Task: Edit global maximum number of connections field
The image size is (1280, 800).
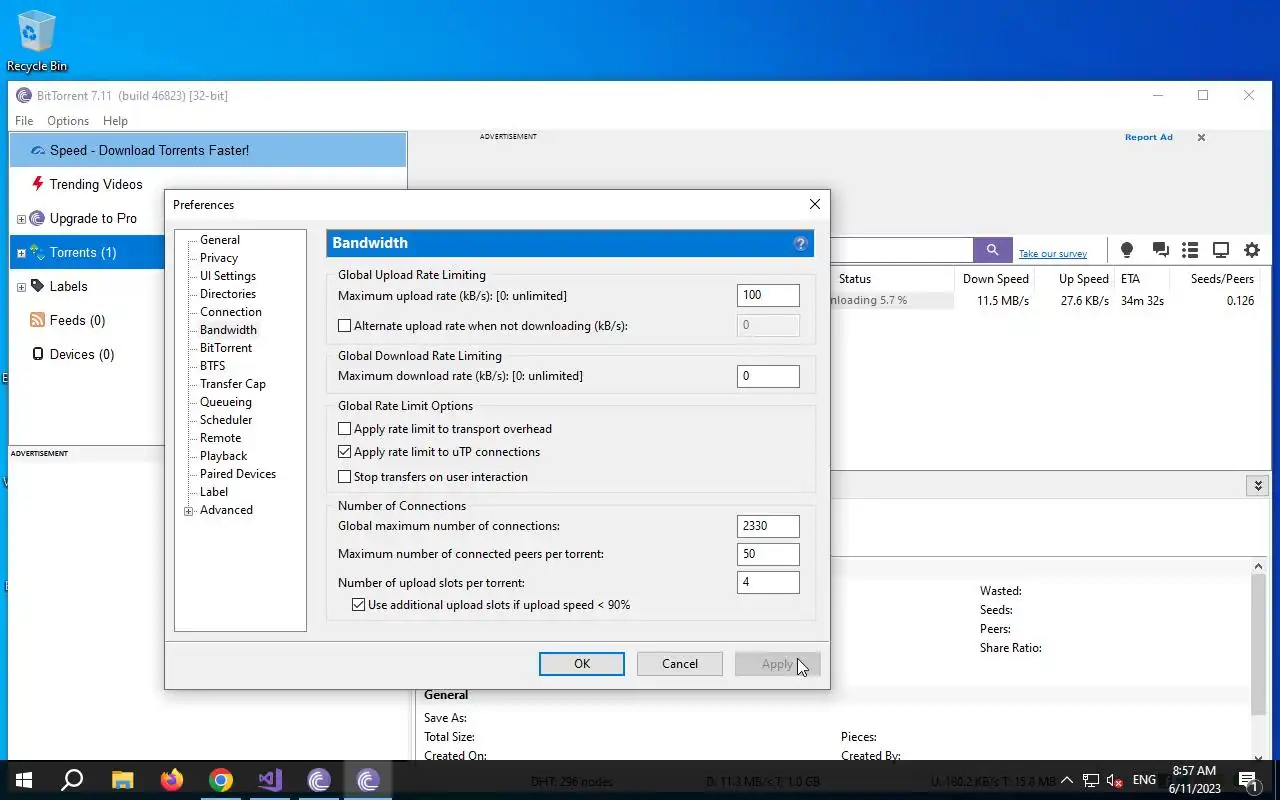Action: click(x=768, y=526)
